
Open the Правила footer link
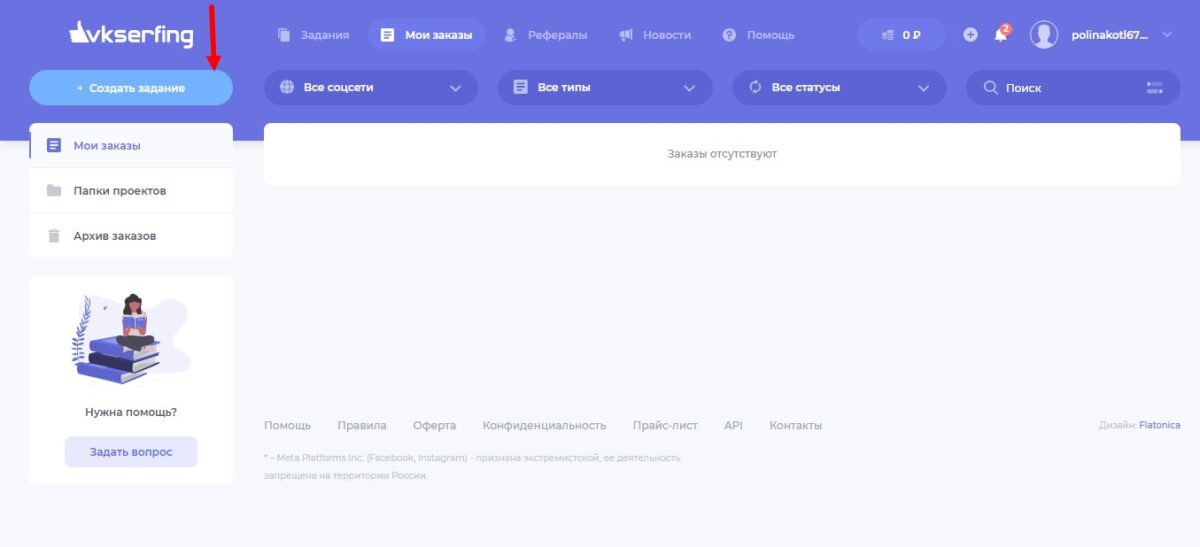click(362, 425)
